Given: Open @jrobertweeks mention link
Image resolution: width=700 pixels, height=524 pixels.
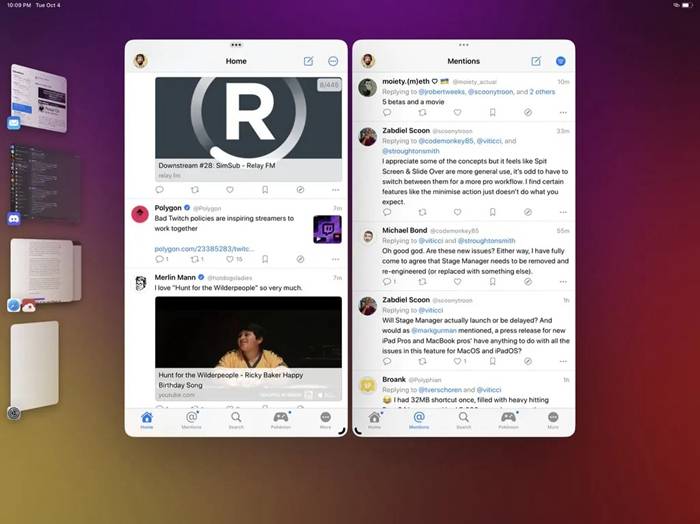Looking at the screenshot, I should [442, 92].
